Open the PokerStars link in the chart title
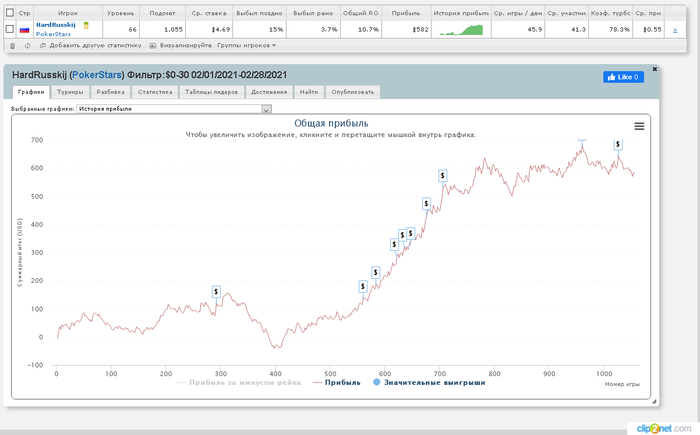 click(97, 75)
